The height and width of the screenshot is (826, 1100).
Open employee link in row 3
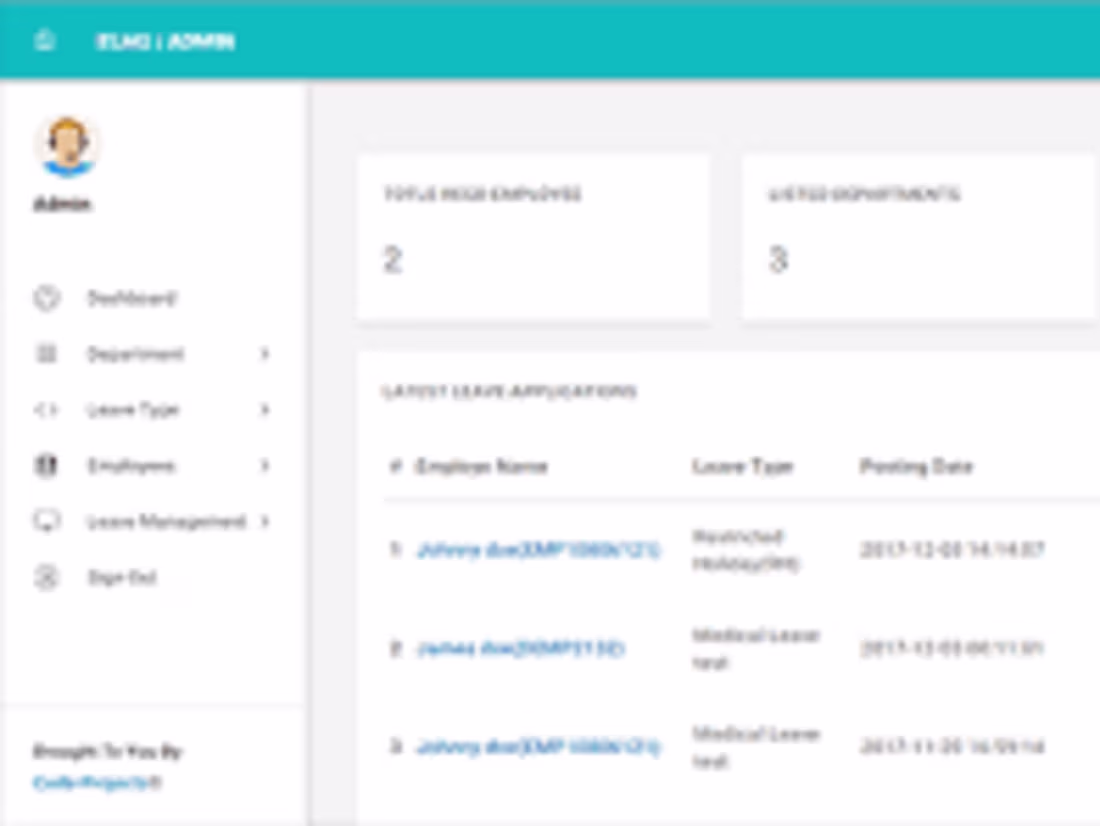point(539,747)
